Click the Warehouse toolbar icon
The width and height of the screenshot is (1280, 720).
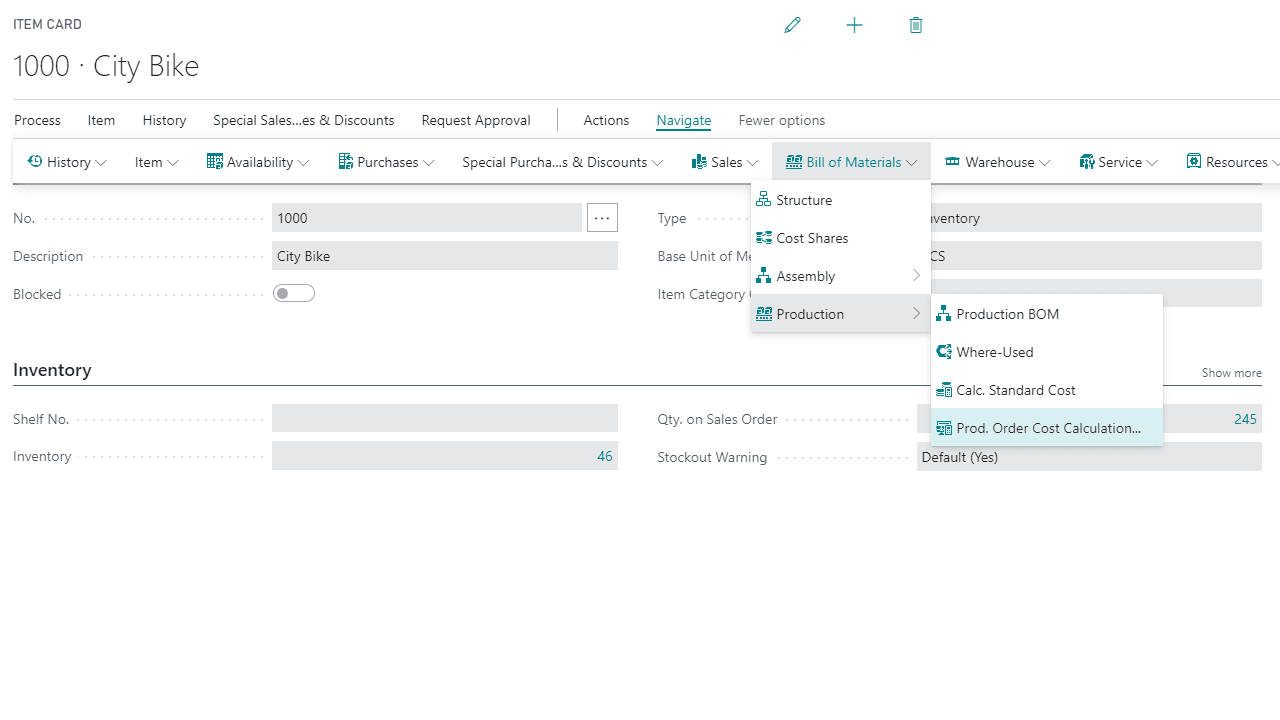[x=953, y=162]
